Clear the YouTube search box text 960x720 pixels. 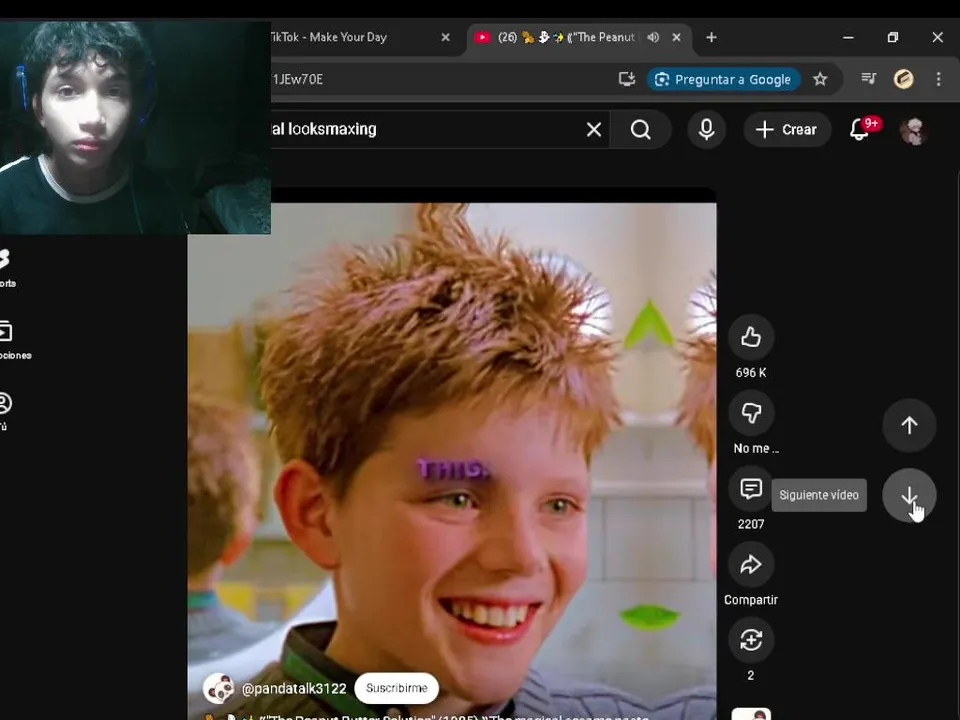[x=593, y=130]
